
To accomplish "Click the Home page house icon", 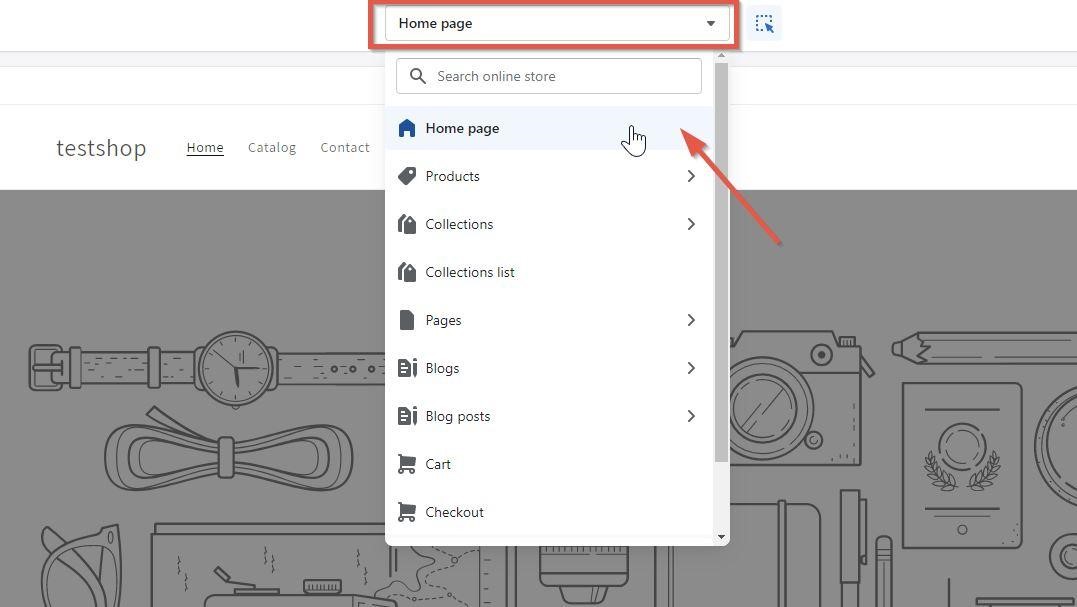I will tap(406, 128).
